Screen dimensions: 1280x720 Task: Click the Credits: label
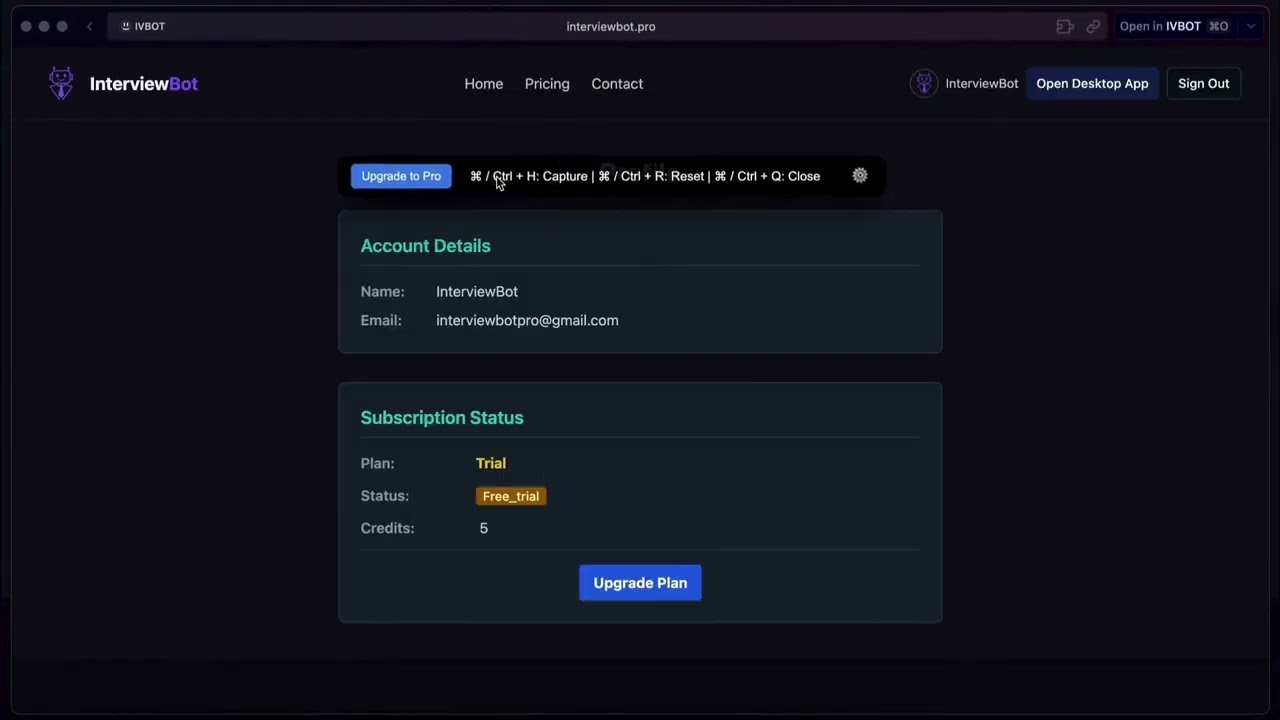coord(388,528)
